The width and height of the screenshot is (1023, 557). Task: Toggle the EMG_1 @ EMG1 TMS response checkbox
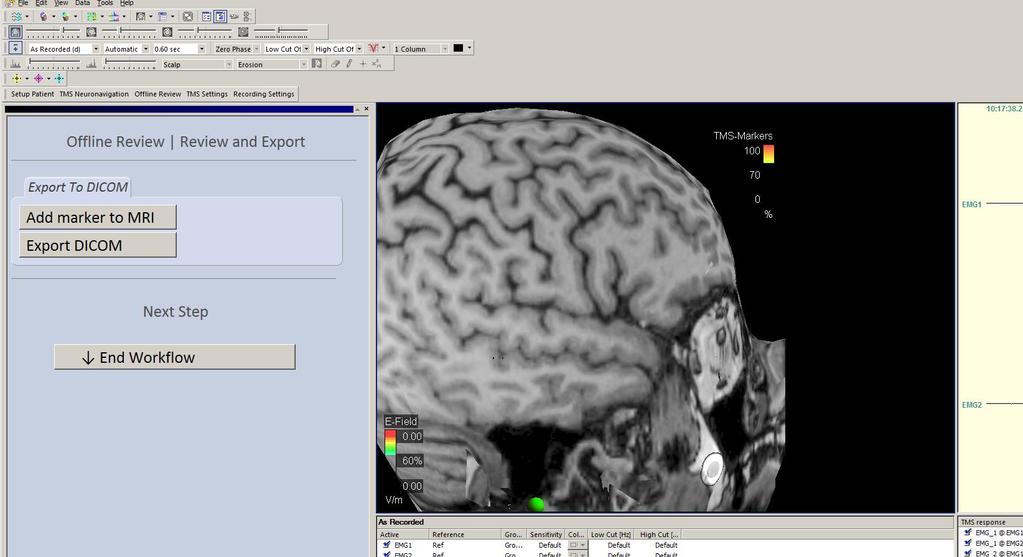[x=968, y=533]
